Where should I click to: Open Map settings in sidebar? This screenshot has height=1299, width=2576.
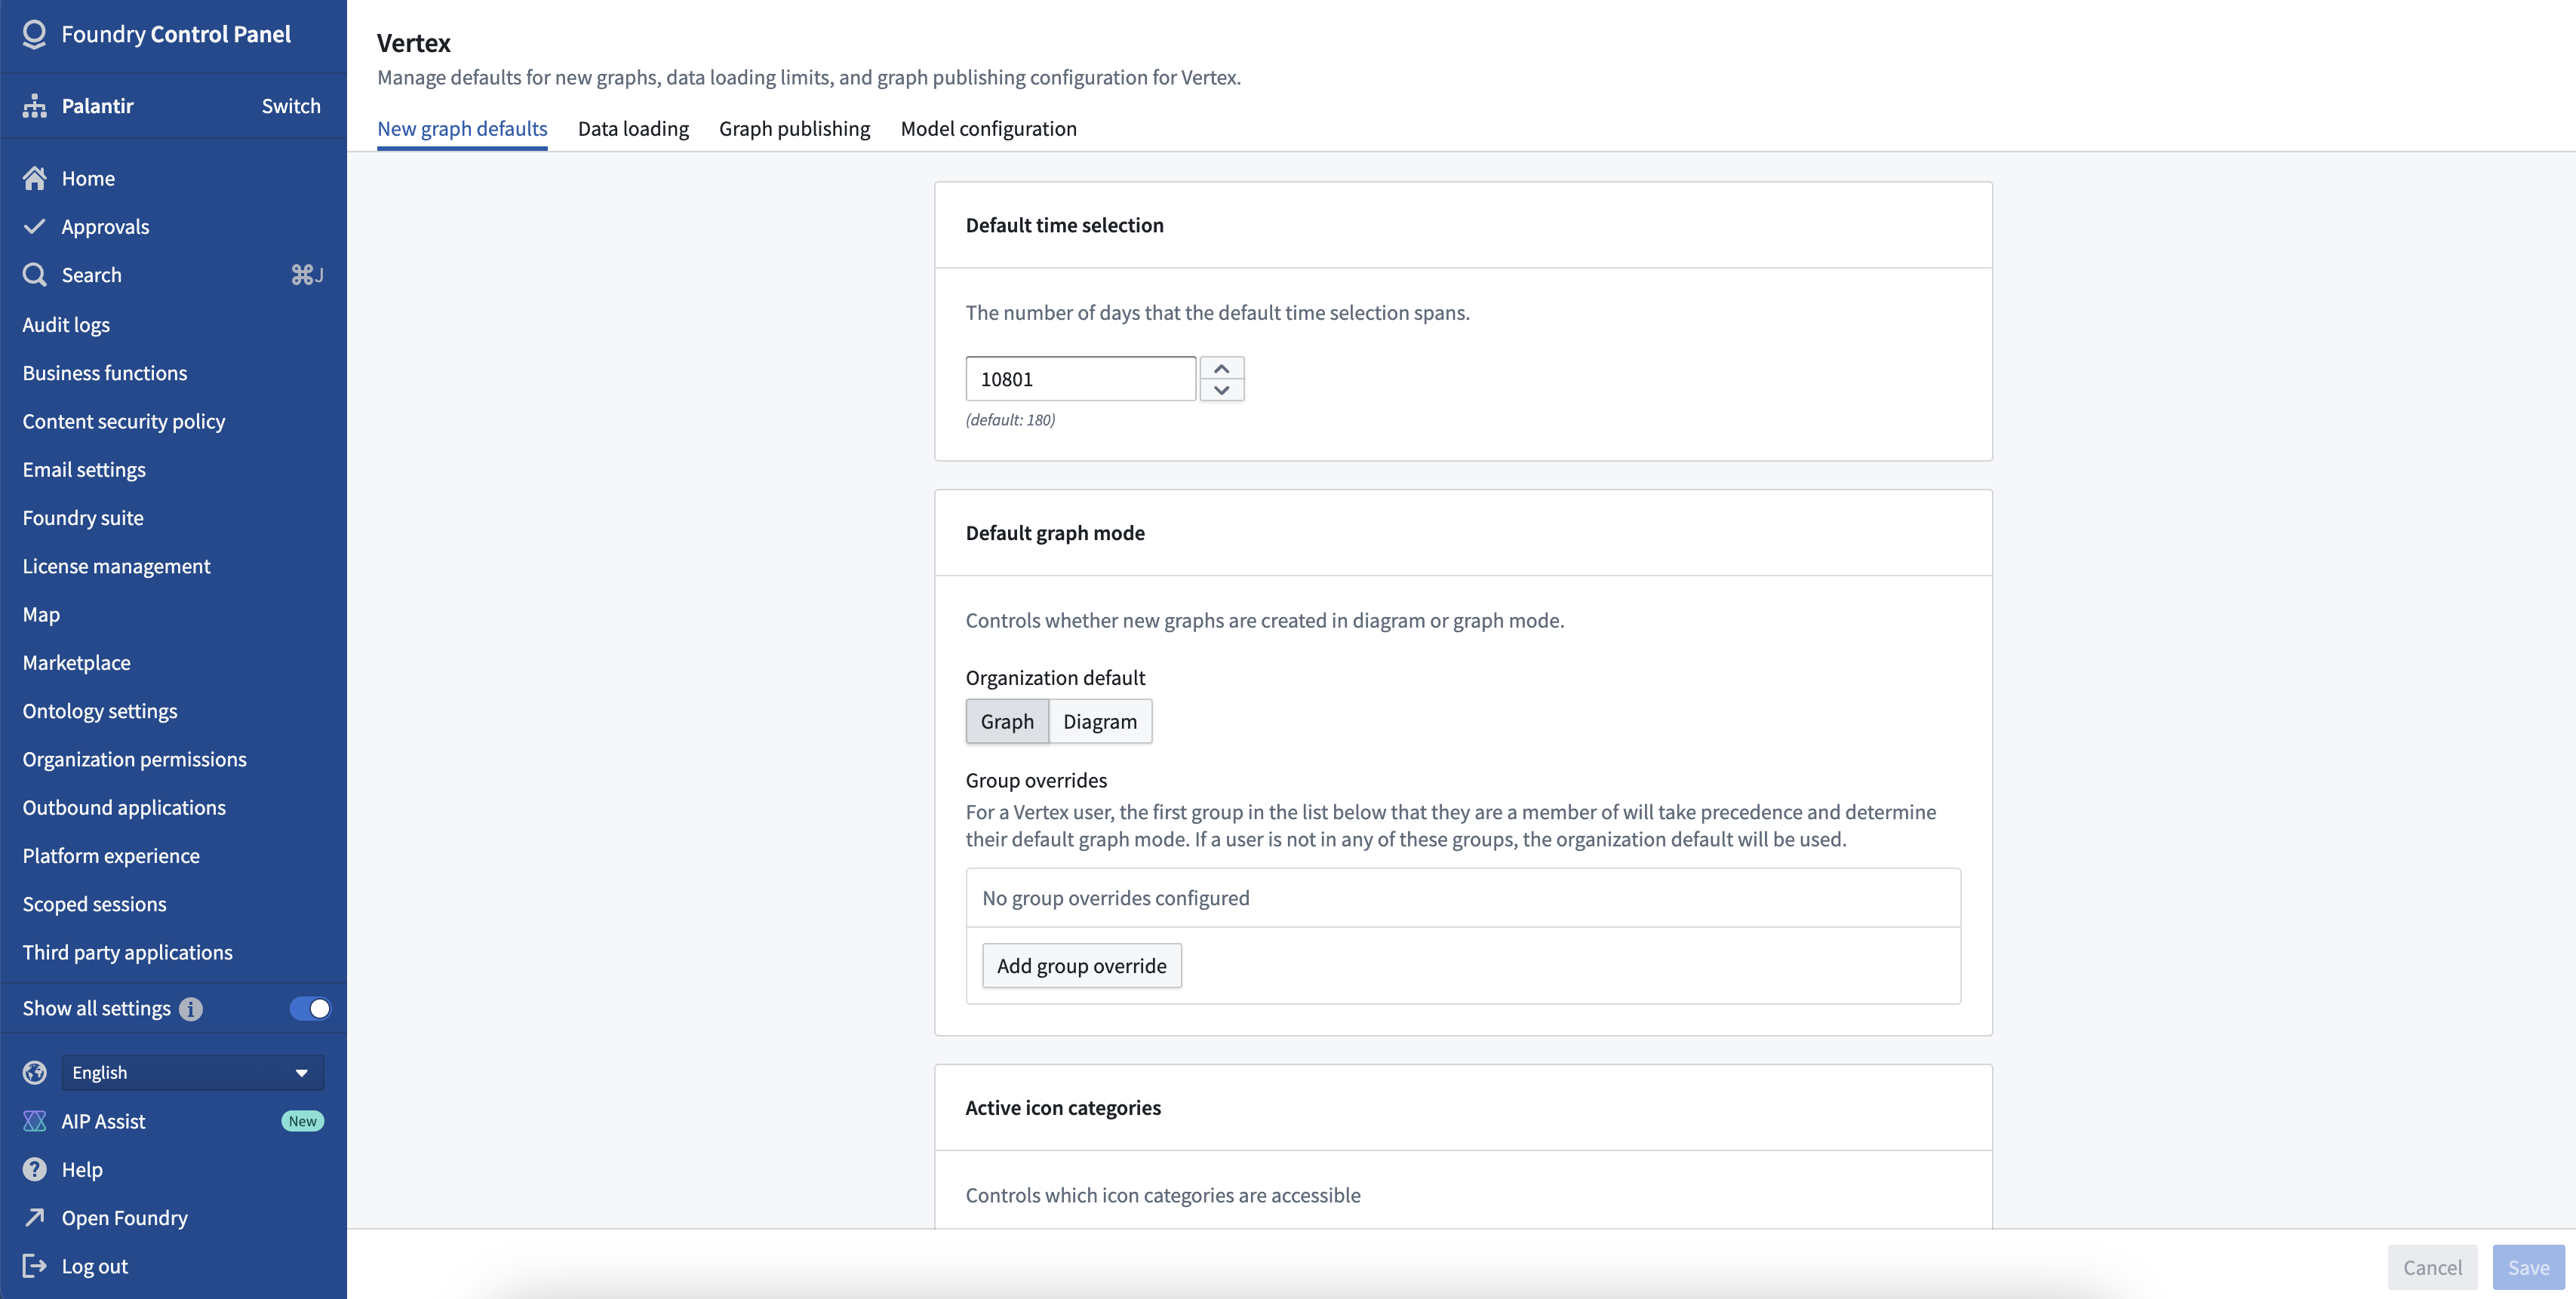(x=41, y=614)
